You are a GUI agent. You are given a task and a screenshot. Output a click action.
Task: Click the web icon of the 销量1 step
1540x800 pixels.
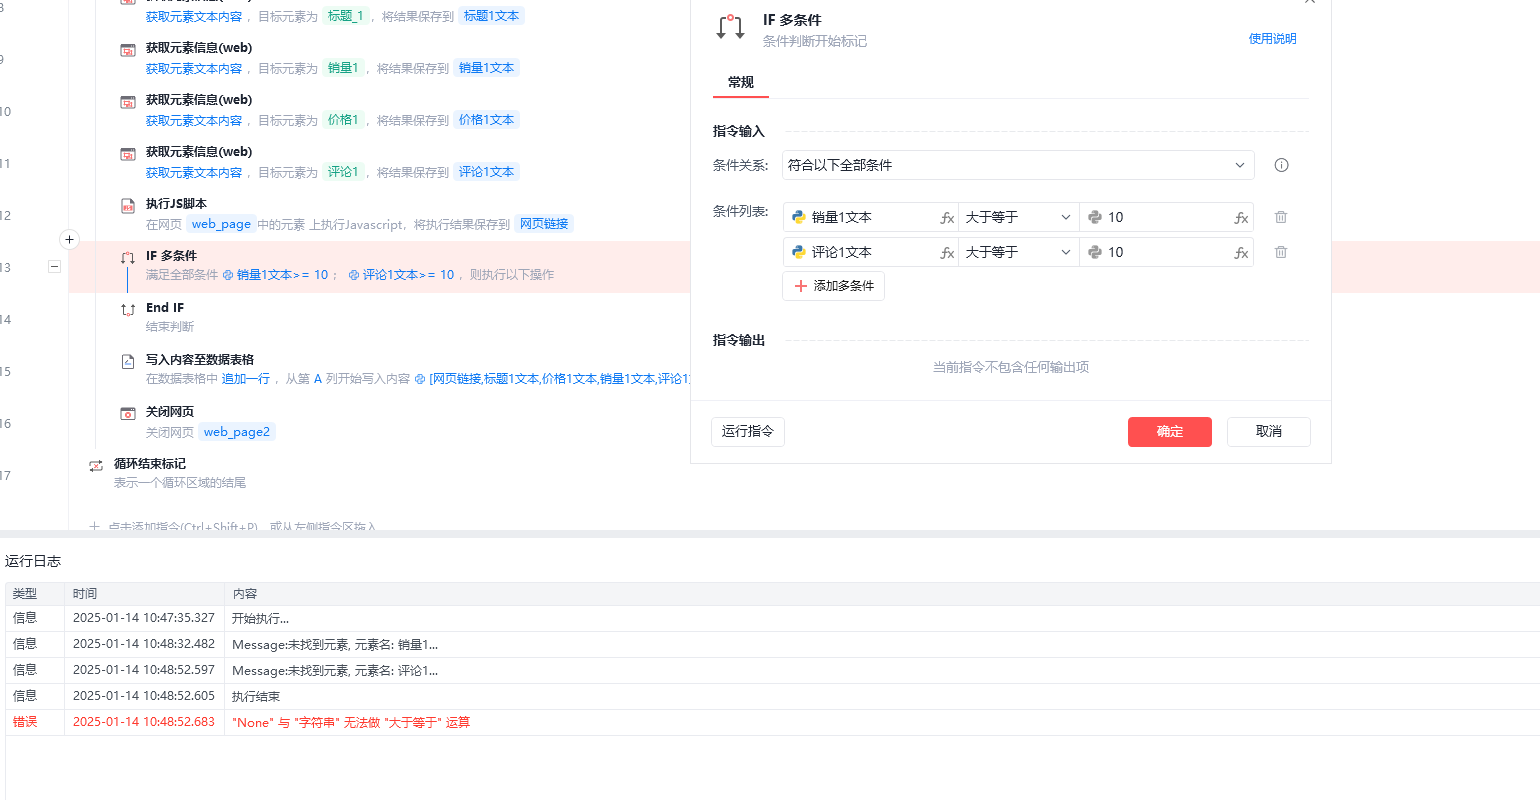[x=128, y=50]
